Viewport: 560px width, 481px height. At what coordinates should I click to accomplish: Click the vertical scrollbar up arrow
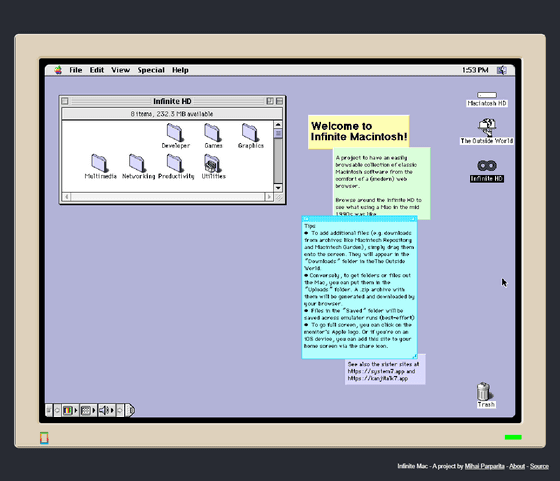278,125
